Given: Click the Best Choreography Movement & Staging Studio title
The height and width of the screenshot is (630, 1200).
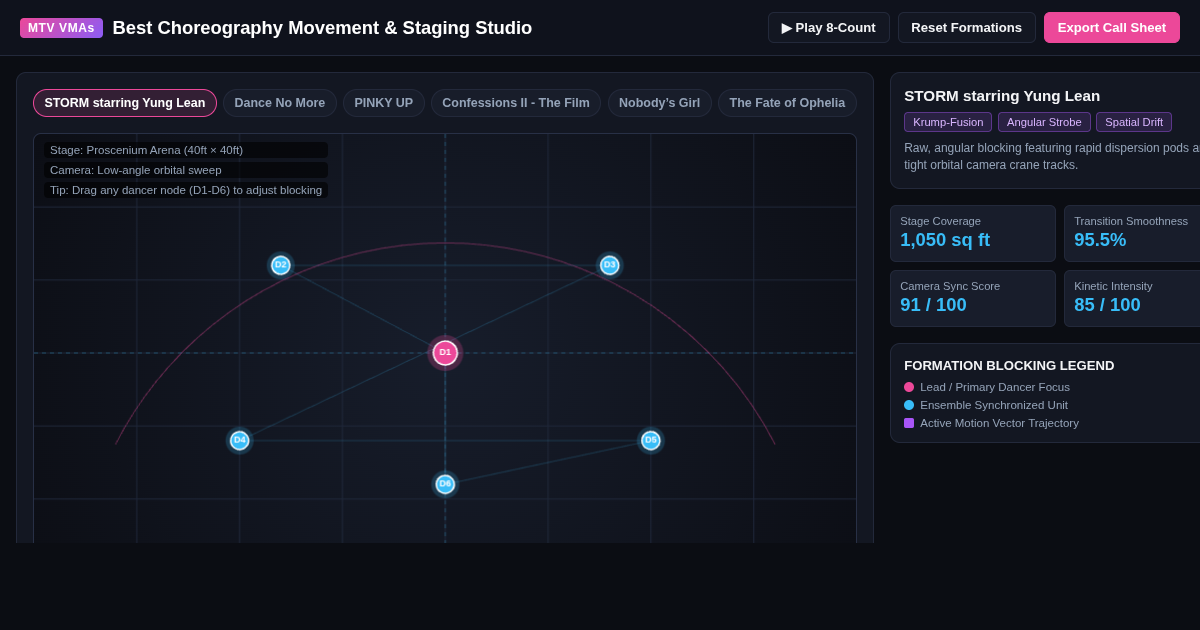Looking at the screenshot, I should pyautogui.click(x=322, y=28).
